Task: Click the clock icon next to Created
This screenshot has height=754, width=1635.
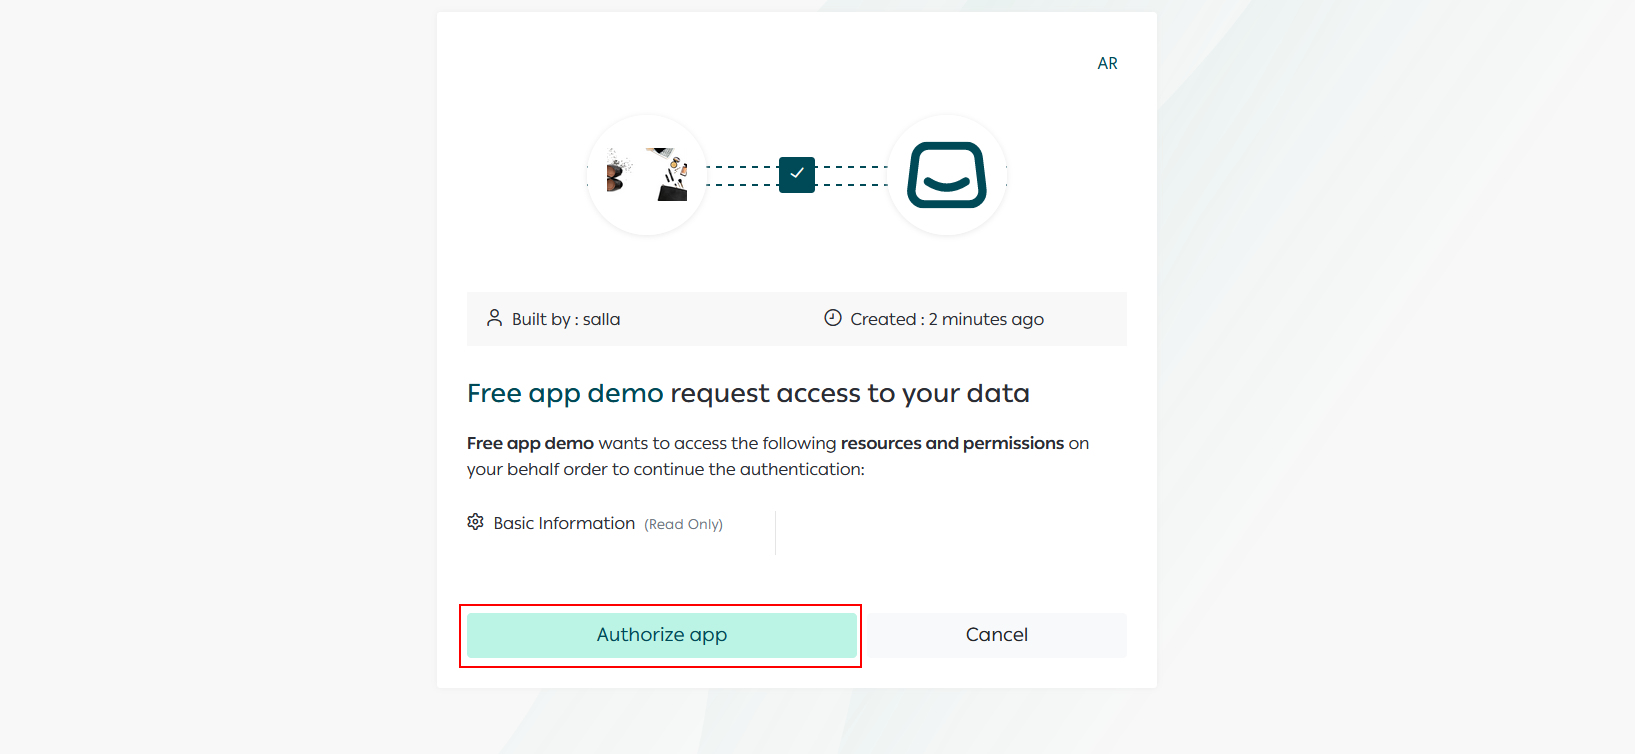Action: point(832,318)
